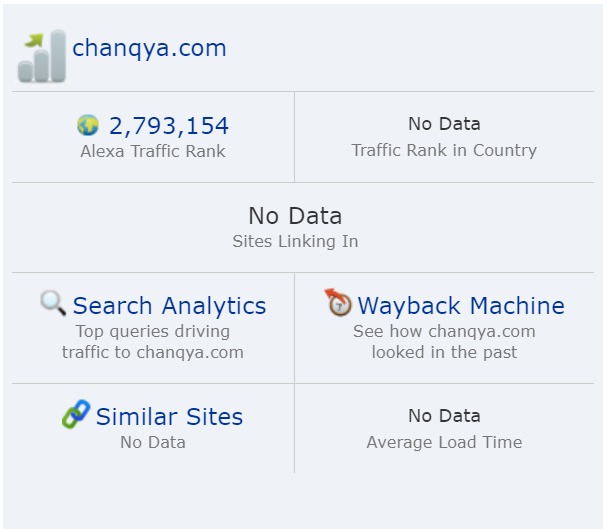Click the Average Load Time label
The image size is (609, 531).
coord(444,442)
